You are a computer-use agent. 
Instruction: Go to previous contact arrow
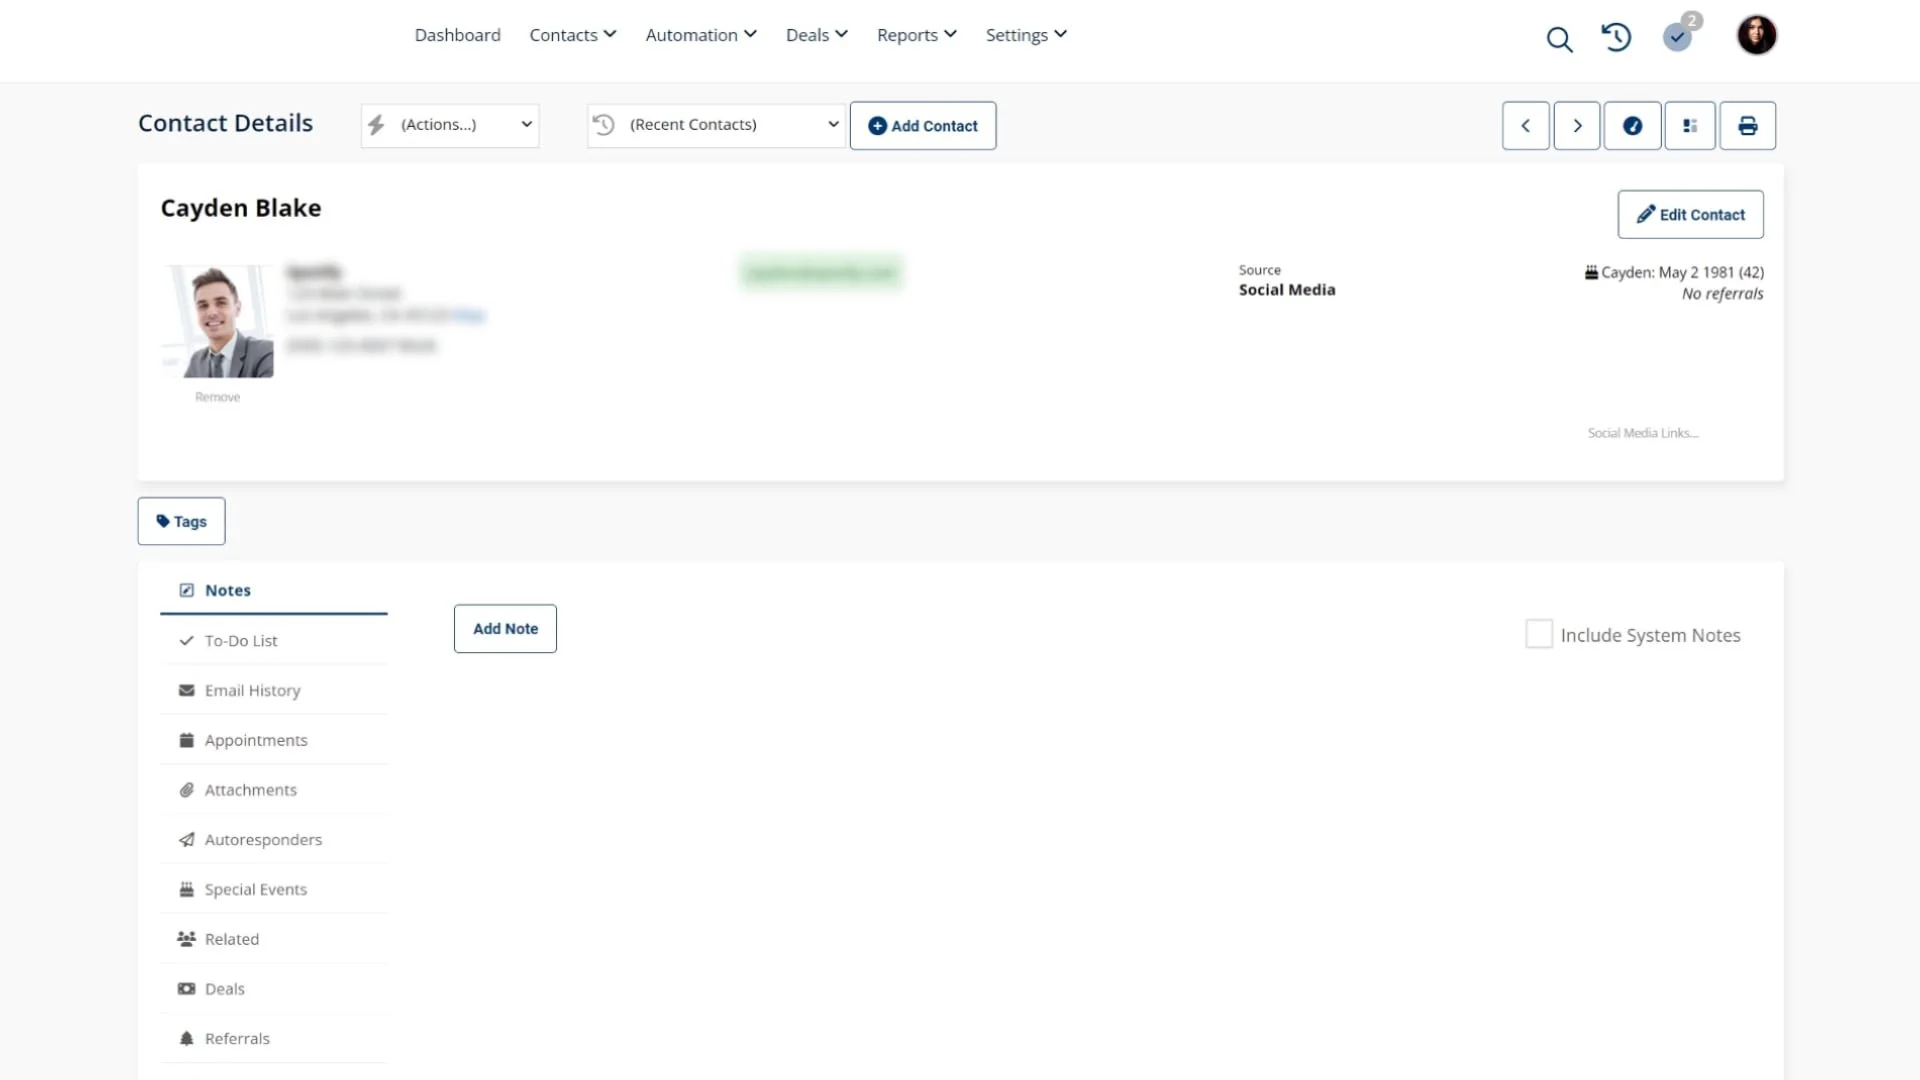tap(1525, 126)
